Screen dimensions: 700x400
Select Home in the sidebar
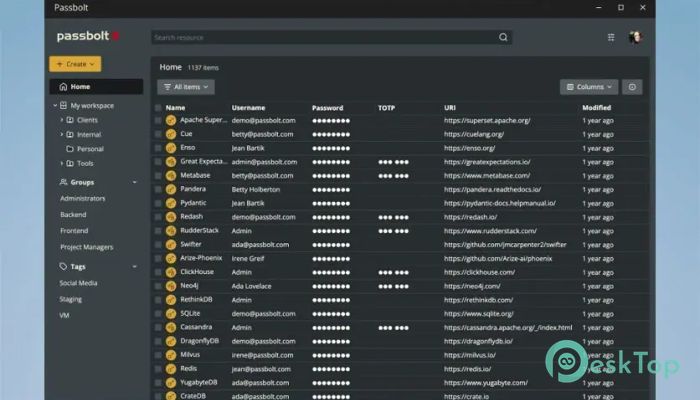(x=96, y=87)
